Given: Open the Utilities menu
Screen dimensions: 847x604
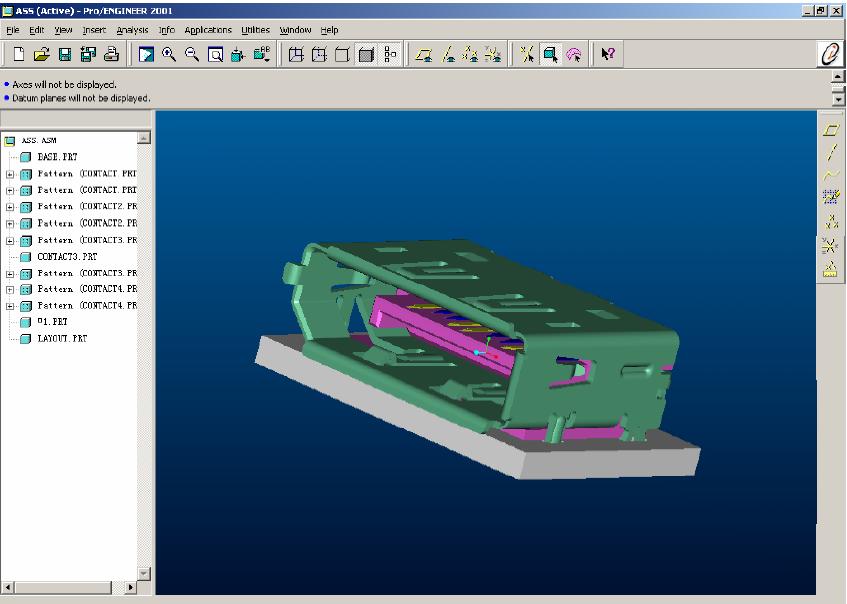Looking at the screenshot, I should 255,30.
